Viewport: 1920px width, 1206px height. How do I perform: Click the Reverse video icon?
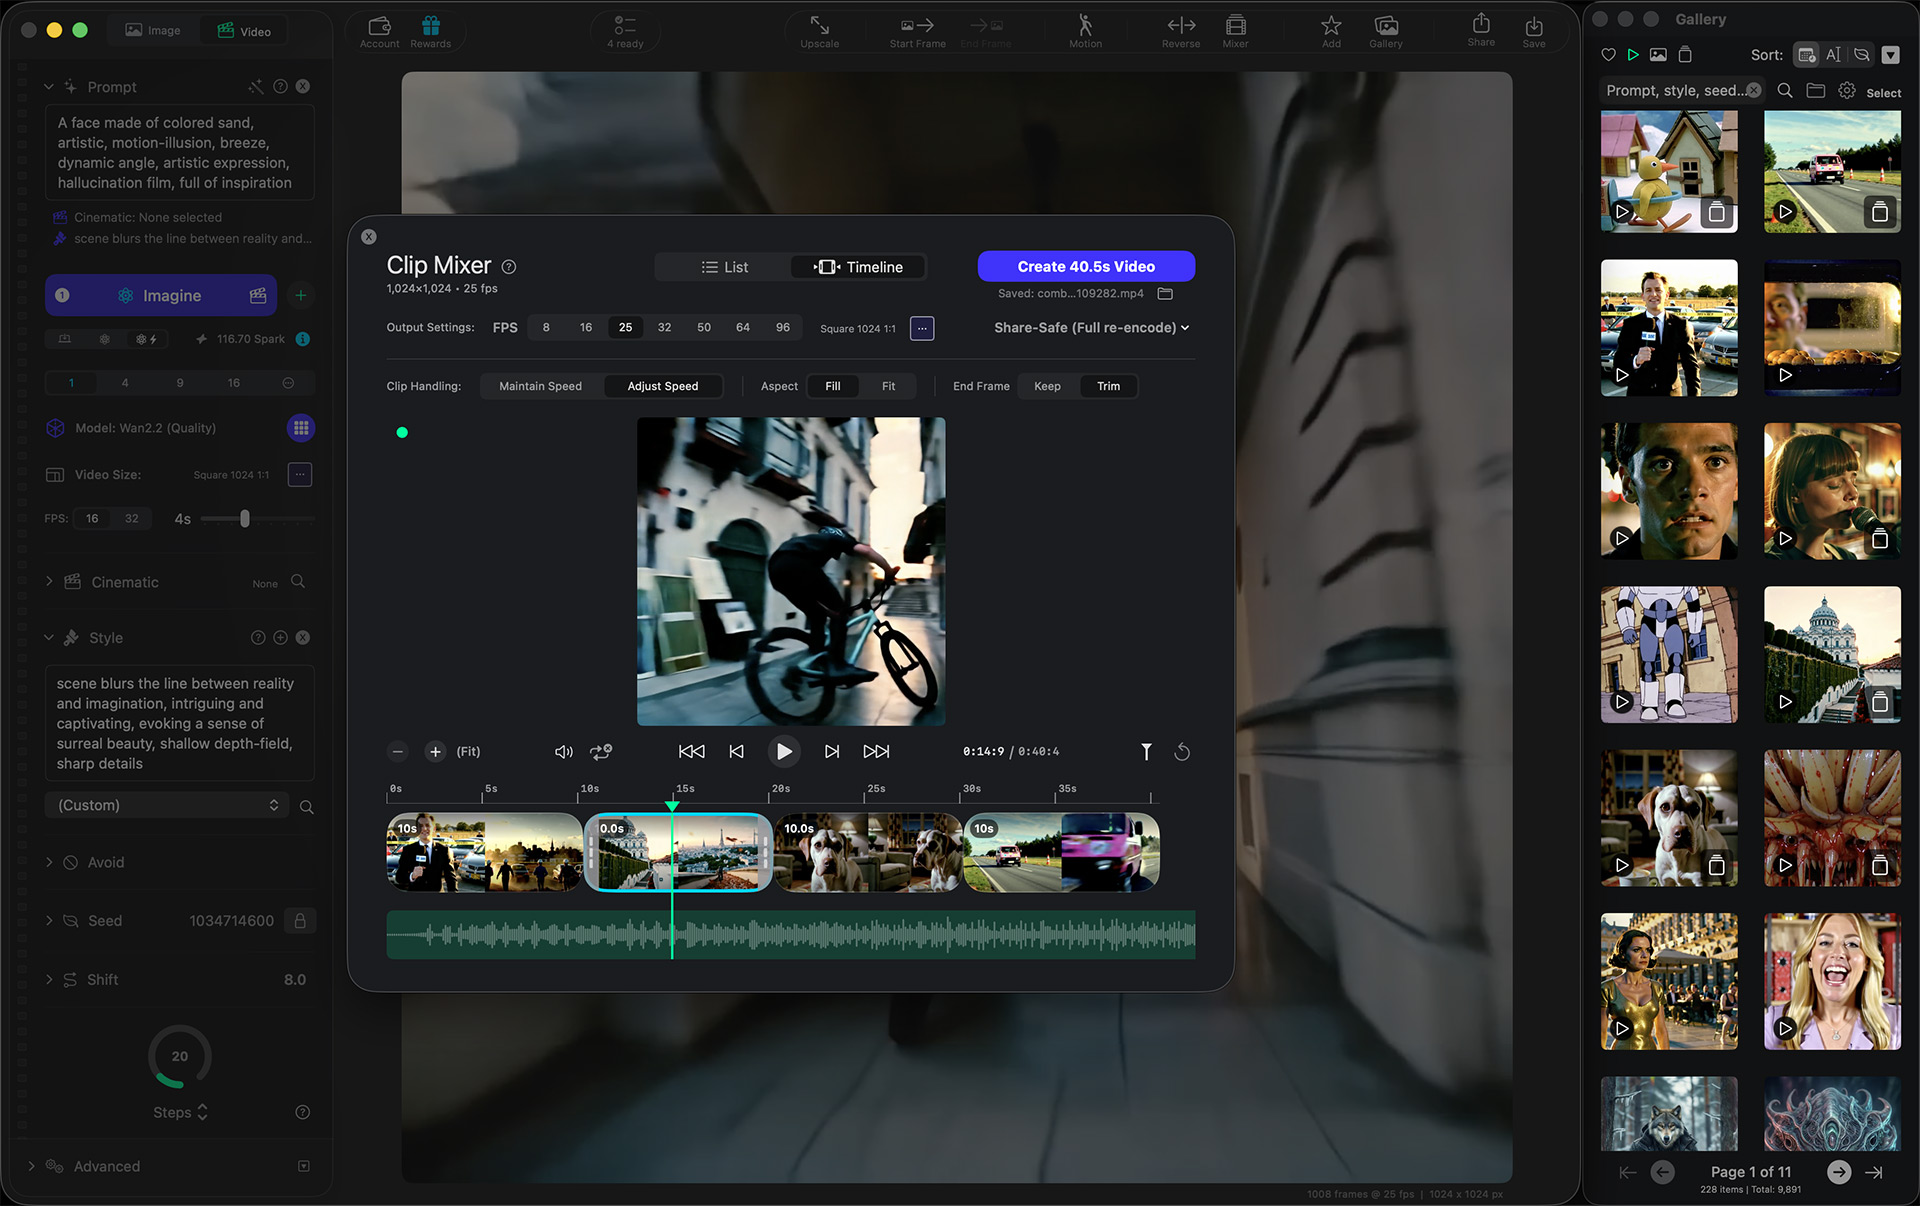1180,27
